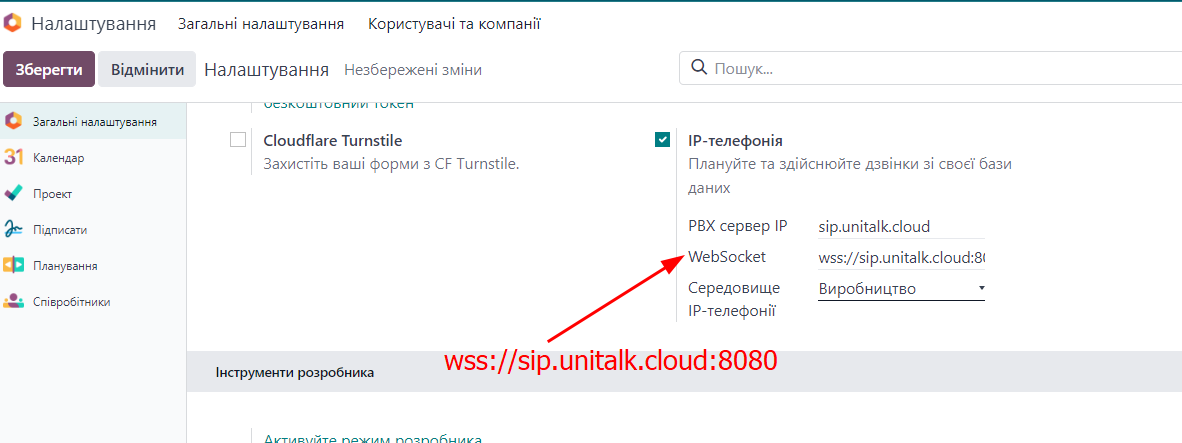
Task: Open the Загальні налаштування top menu
Action: click(x=261, y=23)
